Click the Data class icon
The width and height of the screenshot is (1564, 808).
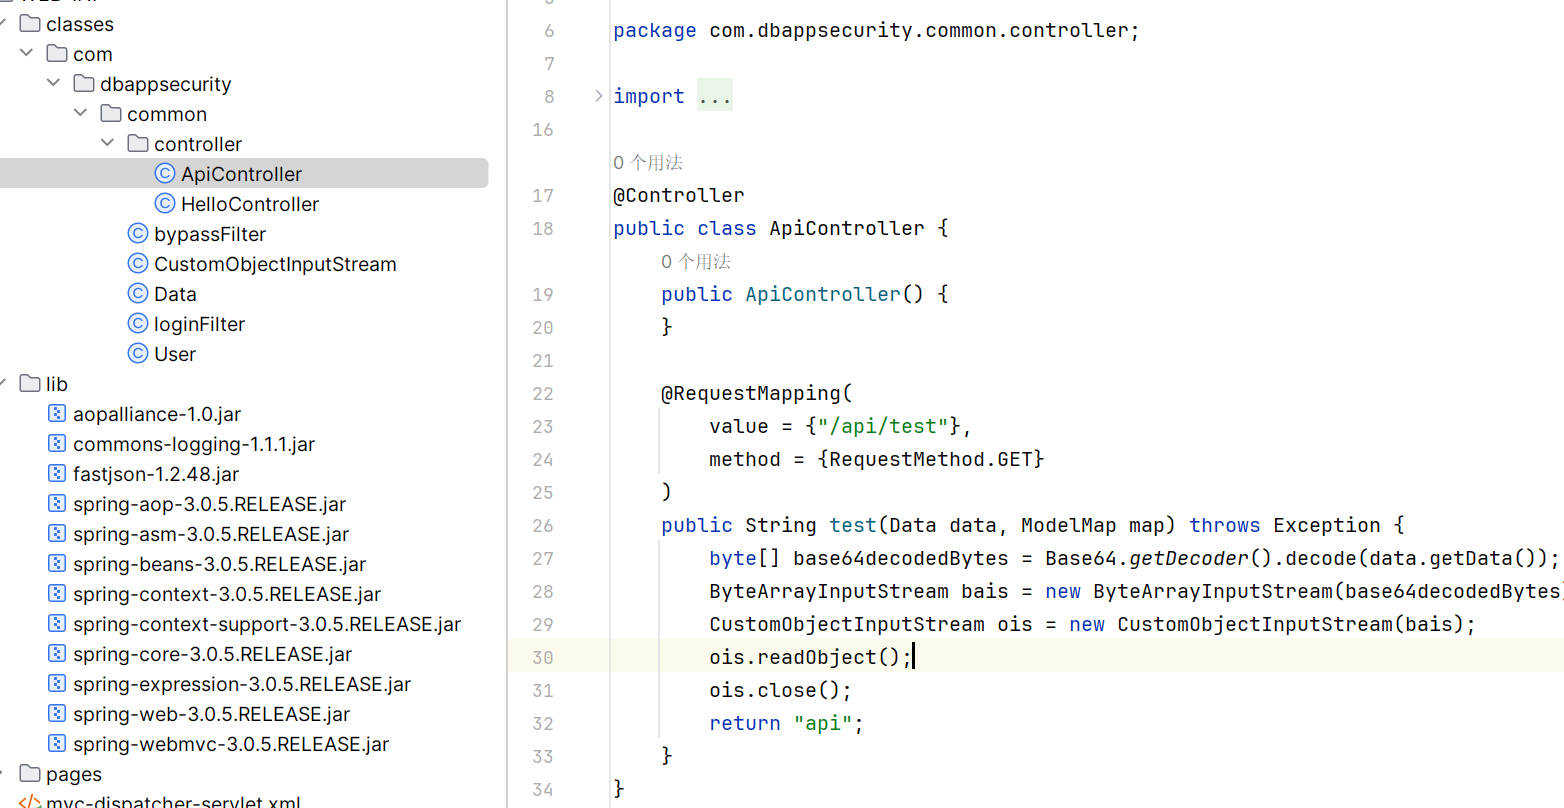[138, 294]
